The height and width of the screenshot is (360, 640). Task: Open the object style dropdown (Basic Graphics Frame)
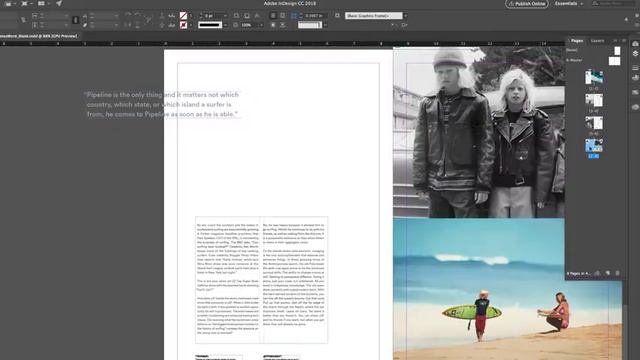tap(373, 16)
